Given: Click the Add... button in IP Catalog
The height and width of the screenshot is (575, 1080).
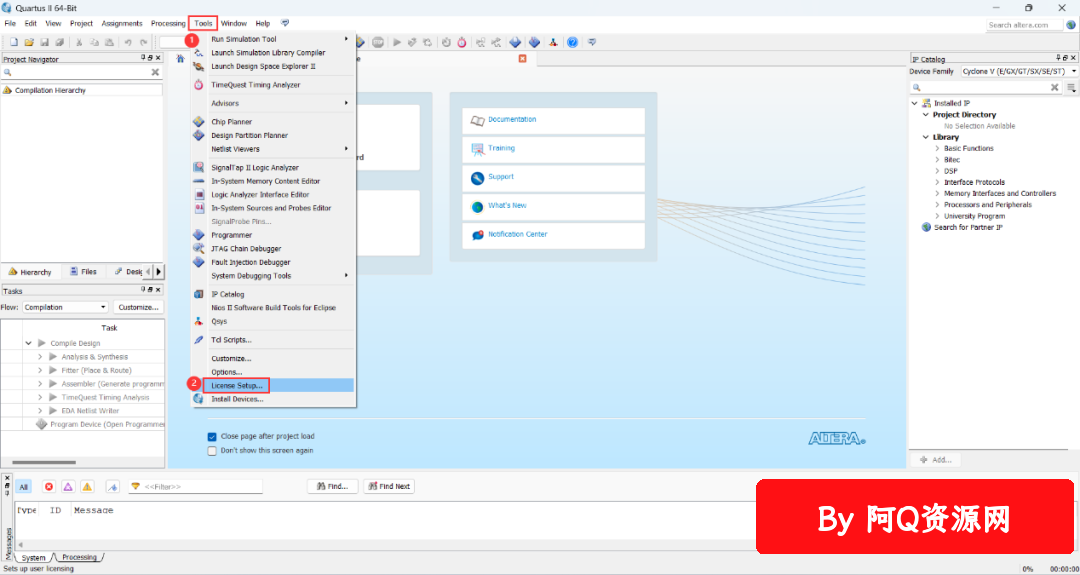Looking at the screenshot, I should 935,460.
